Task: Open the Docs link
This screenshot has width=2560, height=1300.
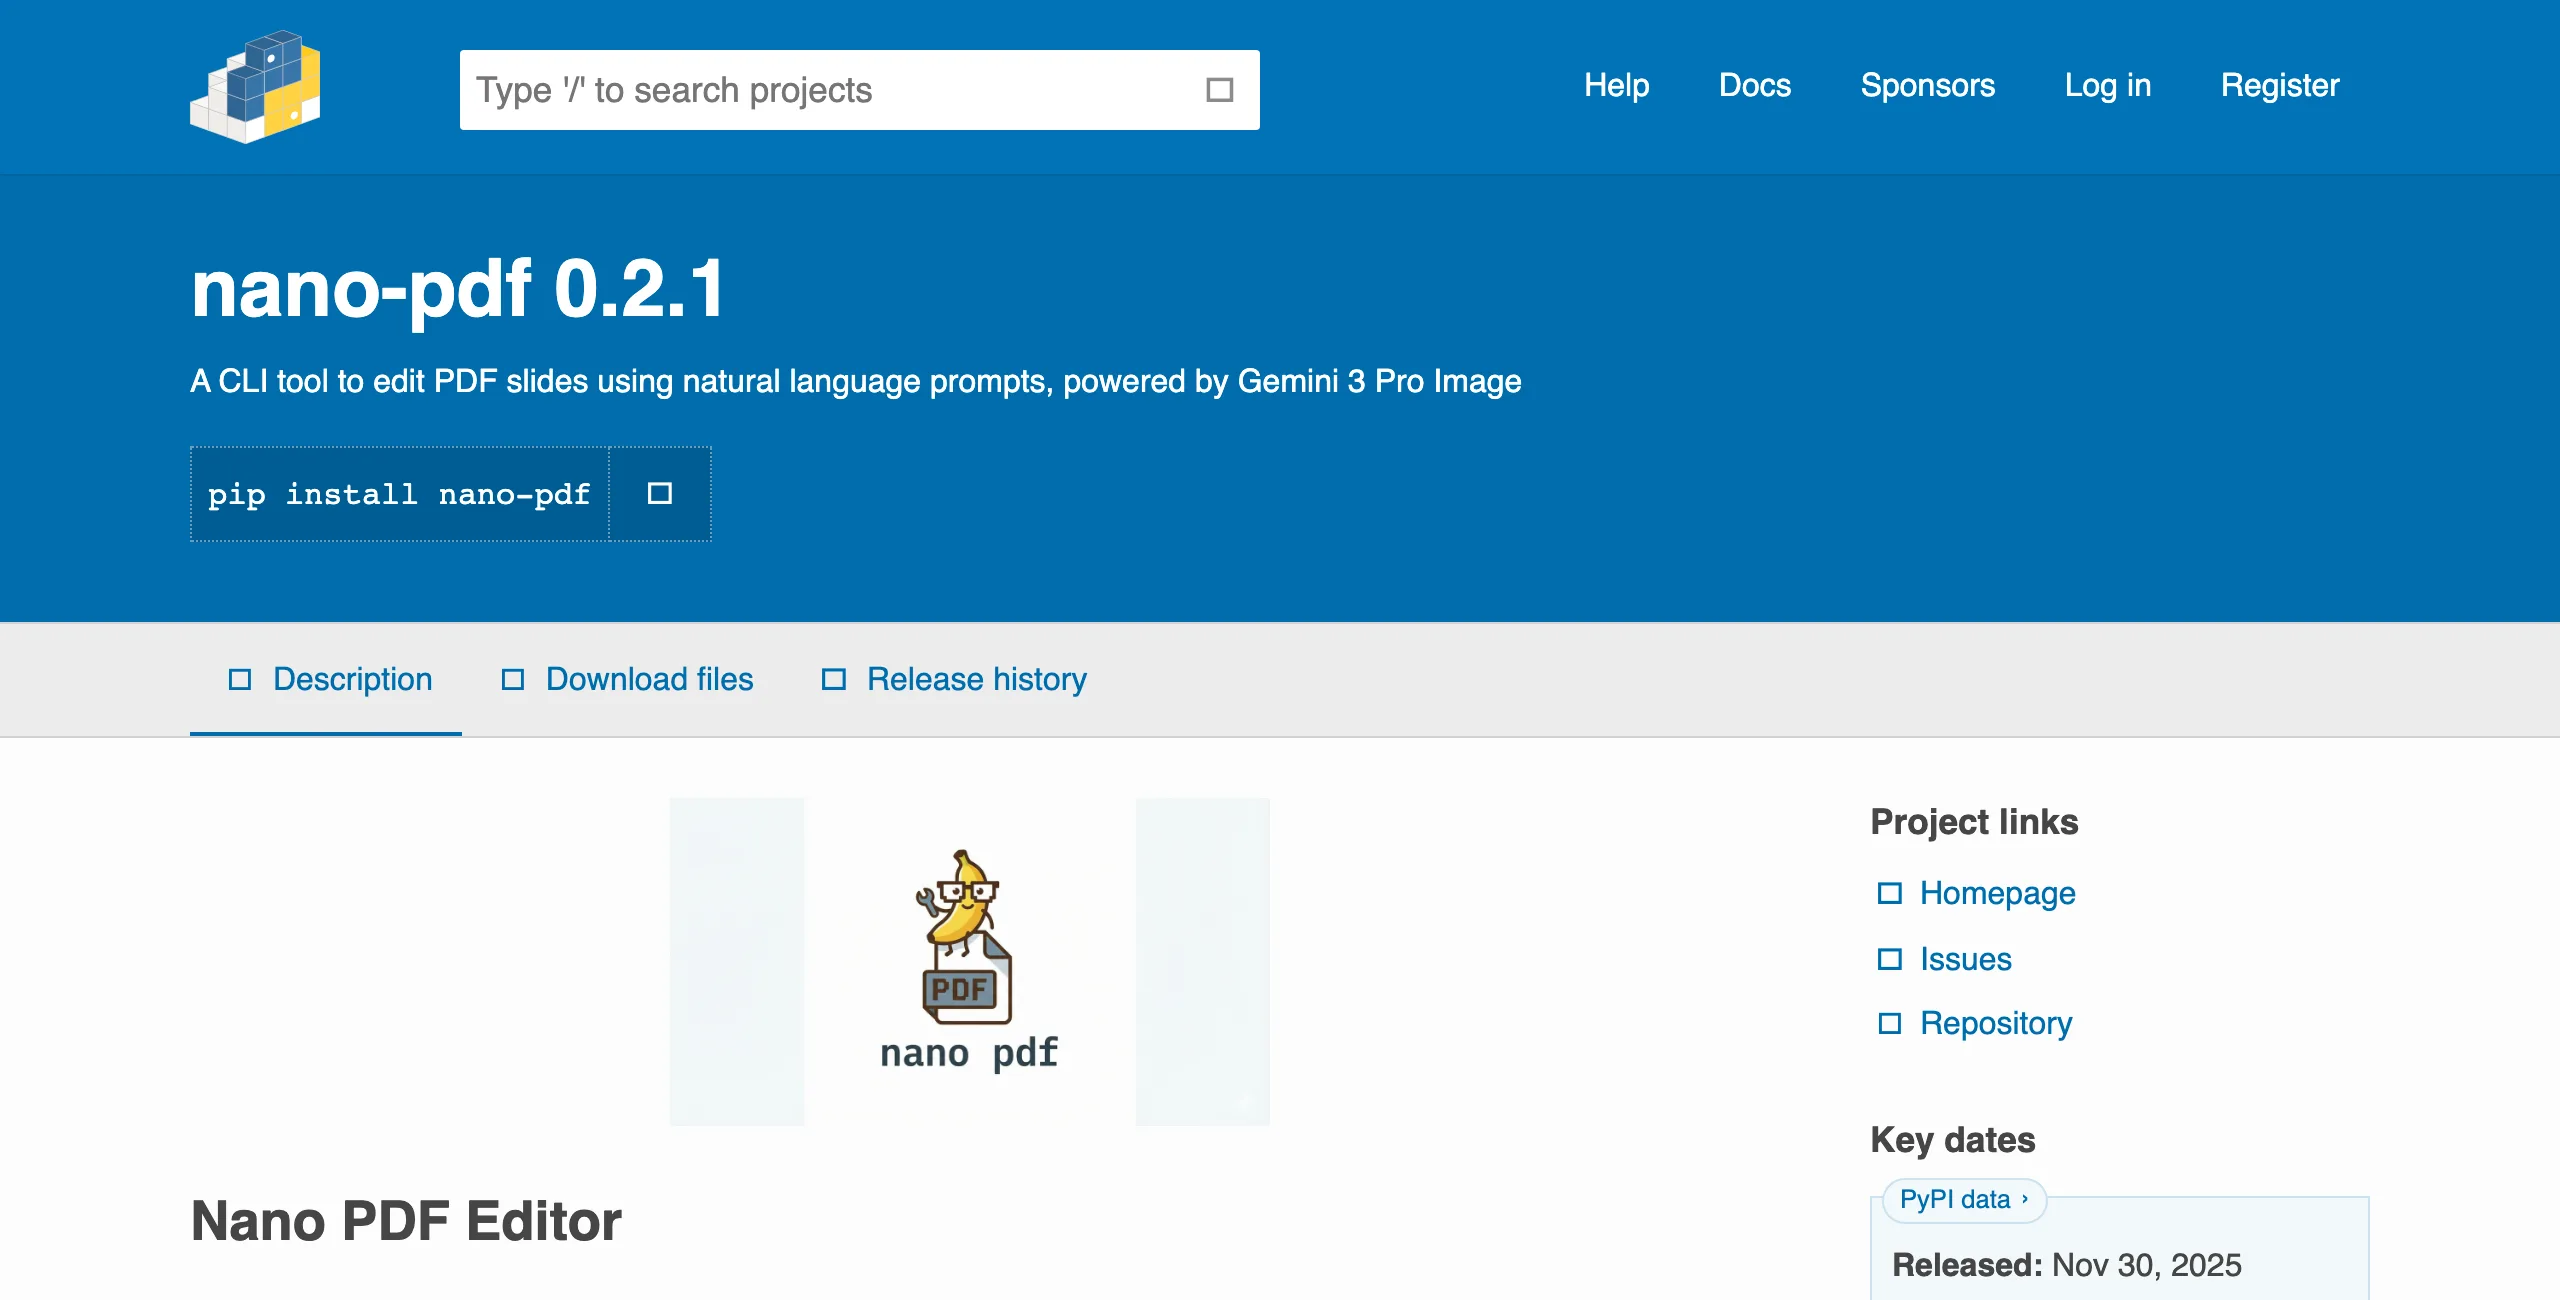Action: click(1755, 85)
